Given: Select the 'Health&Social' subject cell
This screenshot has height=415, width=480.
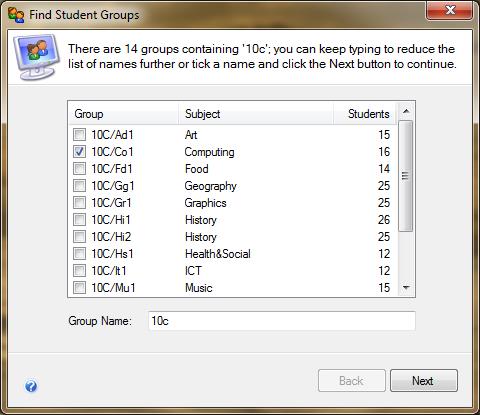Looking at the screenshot, I should pos(218,254).
